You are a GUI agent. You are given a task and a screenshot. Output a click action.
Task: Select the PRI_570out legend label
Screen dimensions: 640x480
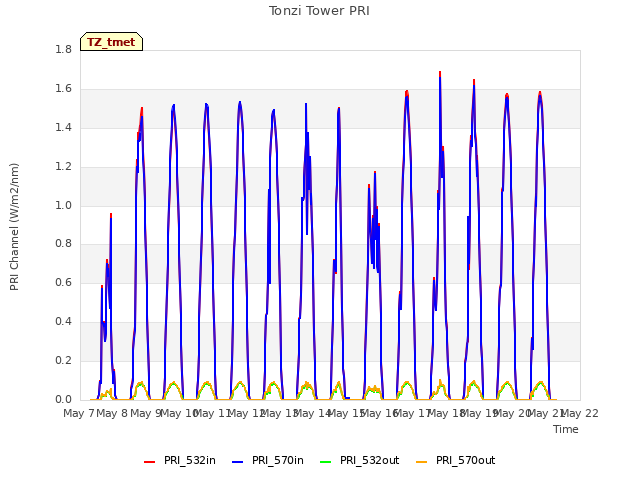pos(465,460)
